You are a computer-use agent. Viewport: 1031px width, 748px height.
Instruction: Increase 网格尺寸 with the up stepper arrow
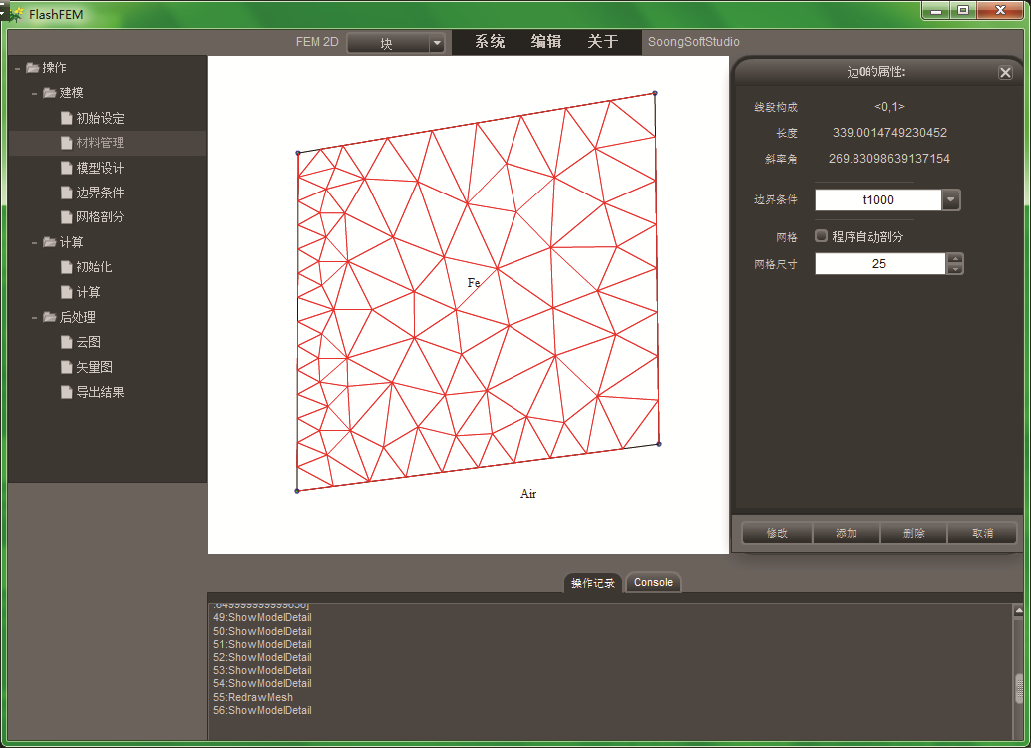coord(955,258)
